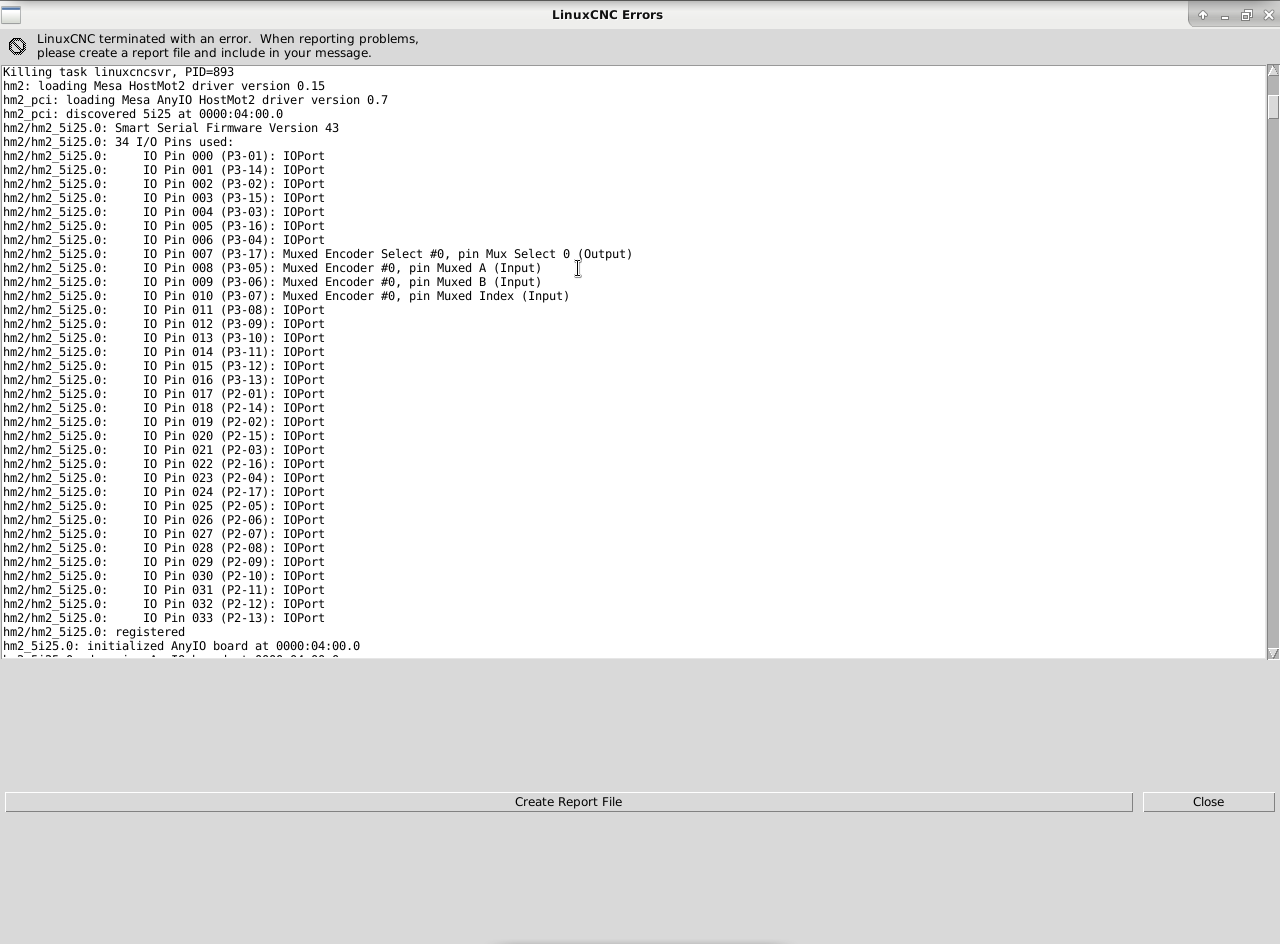1280x944 pixels.
Task: Select line IO Pin 020 (P2-15)
Action: (x=164, y=436)
